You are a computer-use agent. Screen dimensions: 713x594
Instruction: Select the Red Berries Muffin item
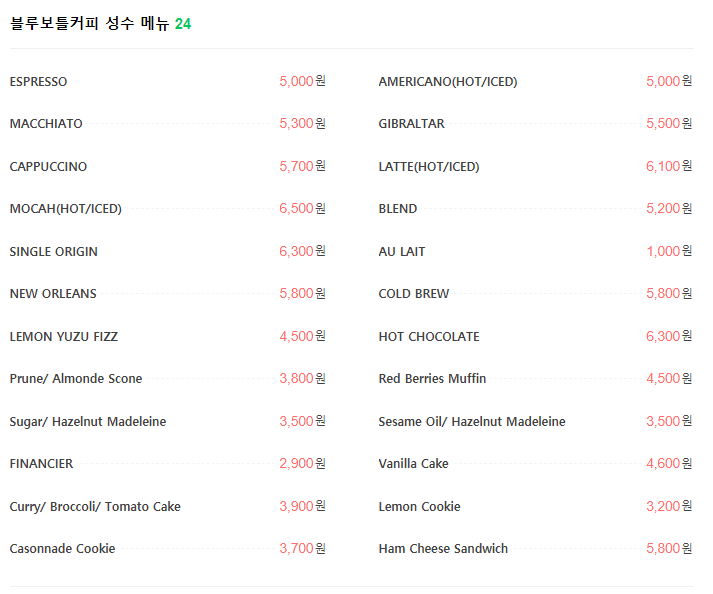(x=432, y=379)
